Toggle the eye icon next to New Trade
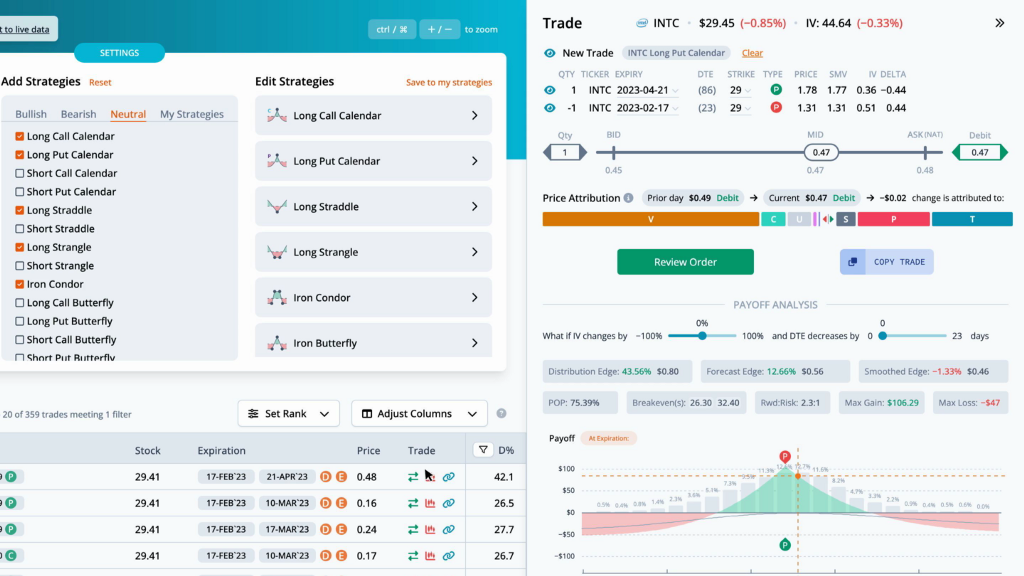The width and height of the screenshot is (1024, 576). 550,53
